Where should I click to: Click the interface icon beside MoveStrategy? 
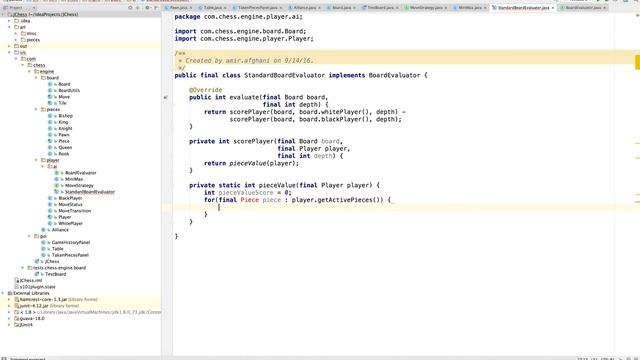57,186
